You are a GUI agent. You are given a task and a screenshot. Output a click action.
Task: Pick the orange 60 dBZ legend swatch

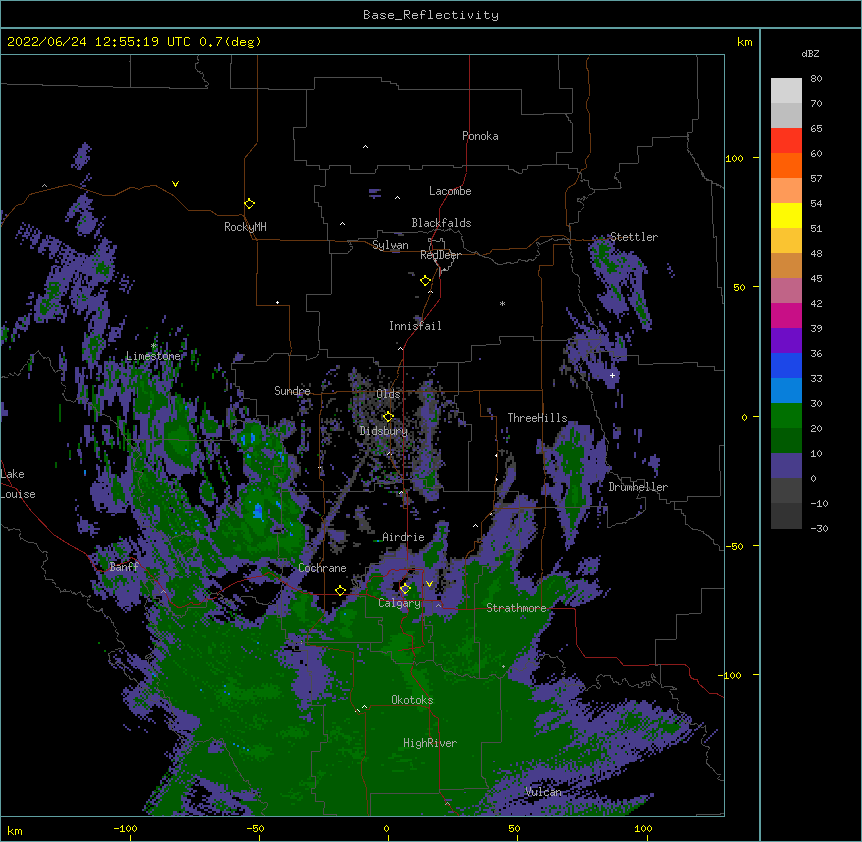786,165
